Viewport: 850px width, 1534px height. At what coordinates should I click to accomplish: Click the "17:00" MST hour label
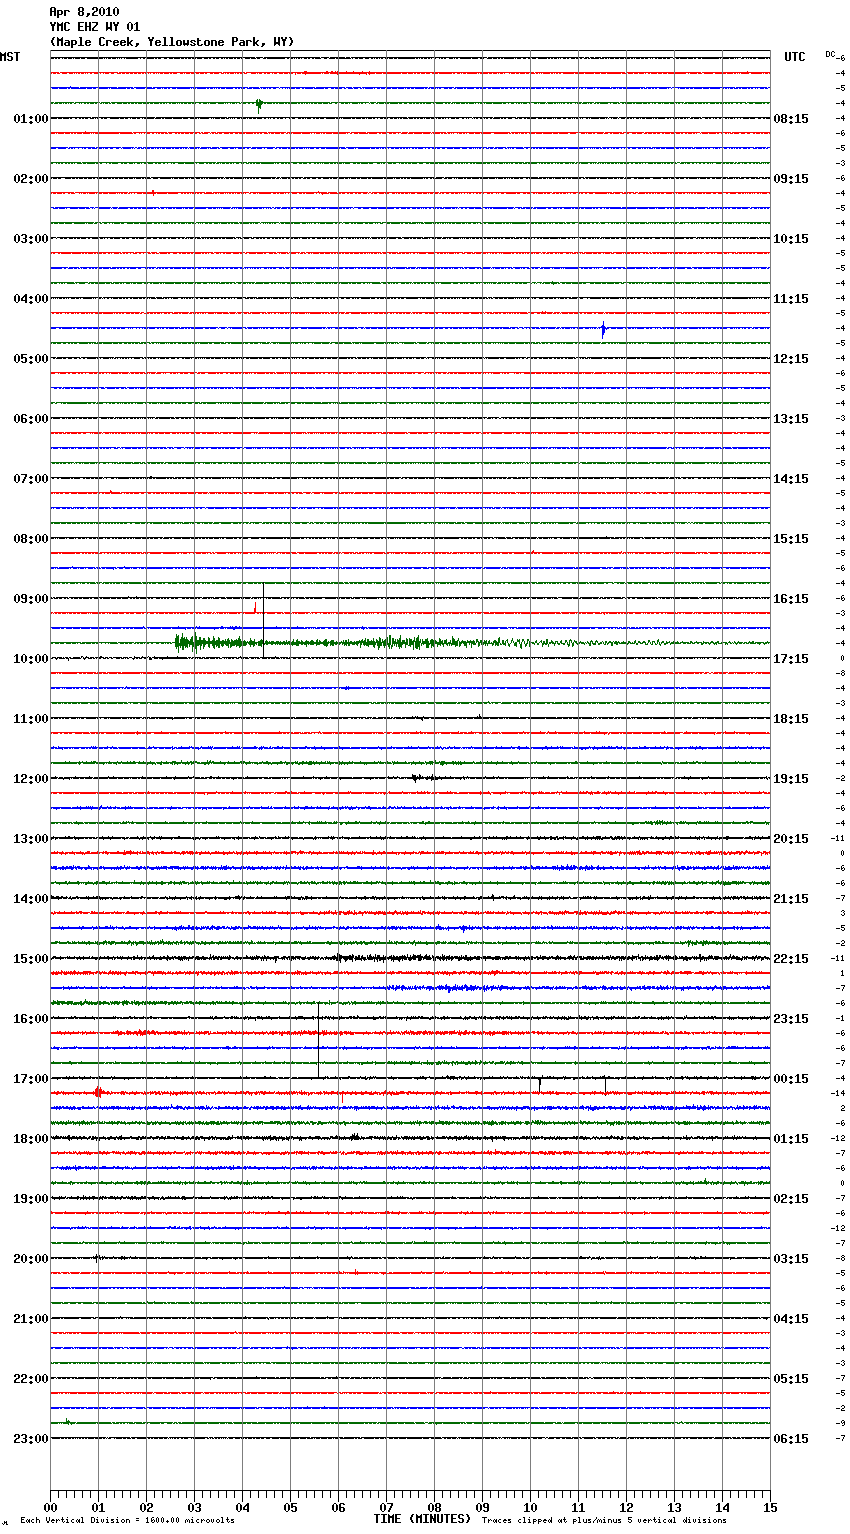point(31,1079)
